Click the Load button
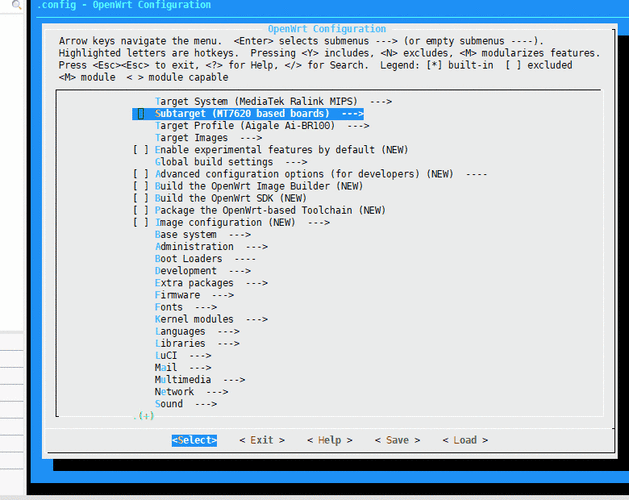 point(465,440)
